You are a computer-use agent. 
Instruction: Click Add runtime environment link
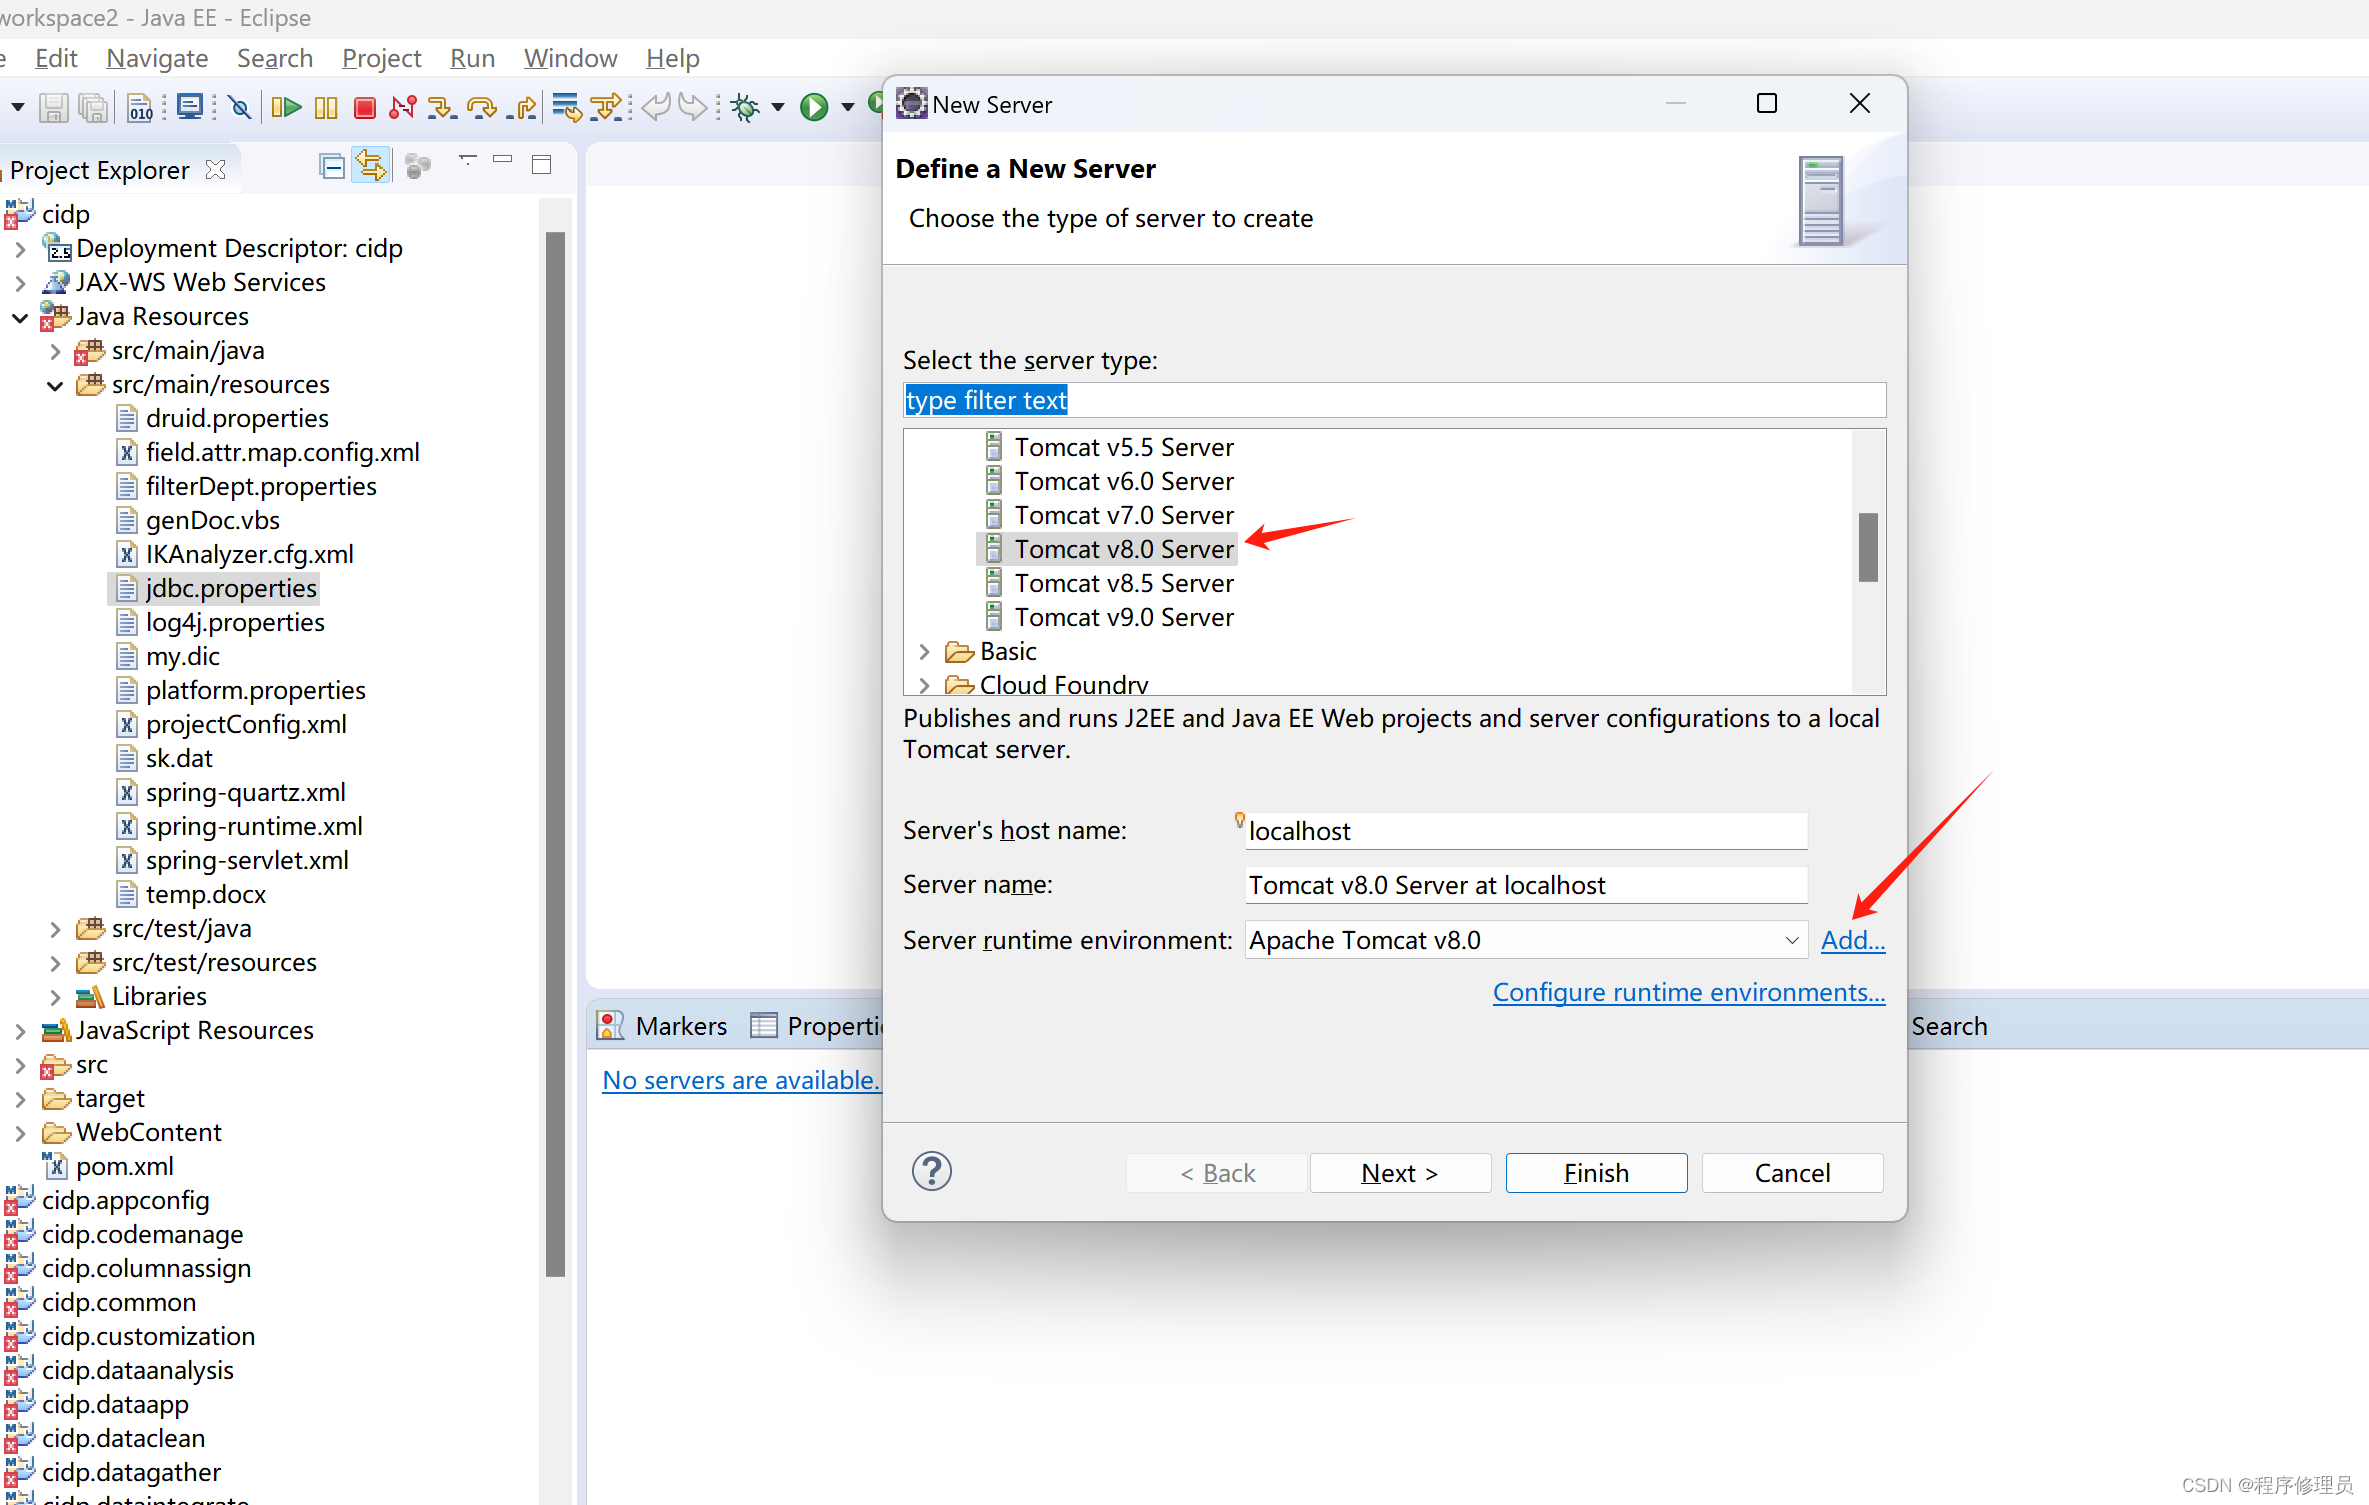click(x=1849, y=939)
